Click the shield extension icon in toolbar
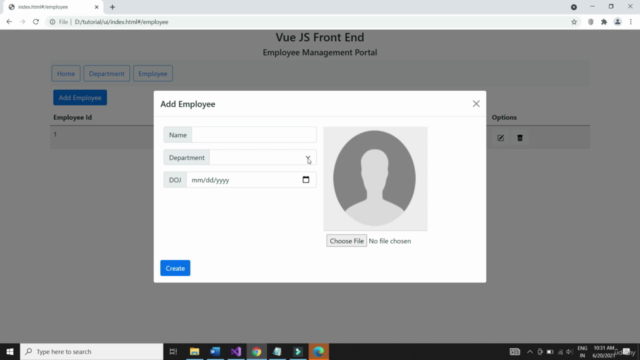 591,22
